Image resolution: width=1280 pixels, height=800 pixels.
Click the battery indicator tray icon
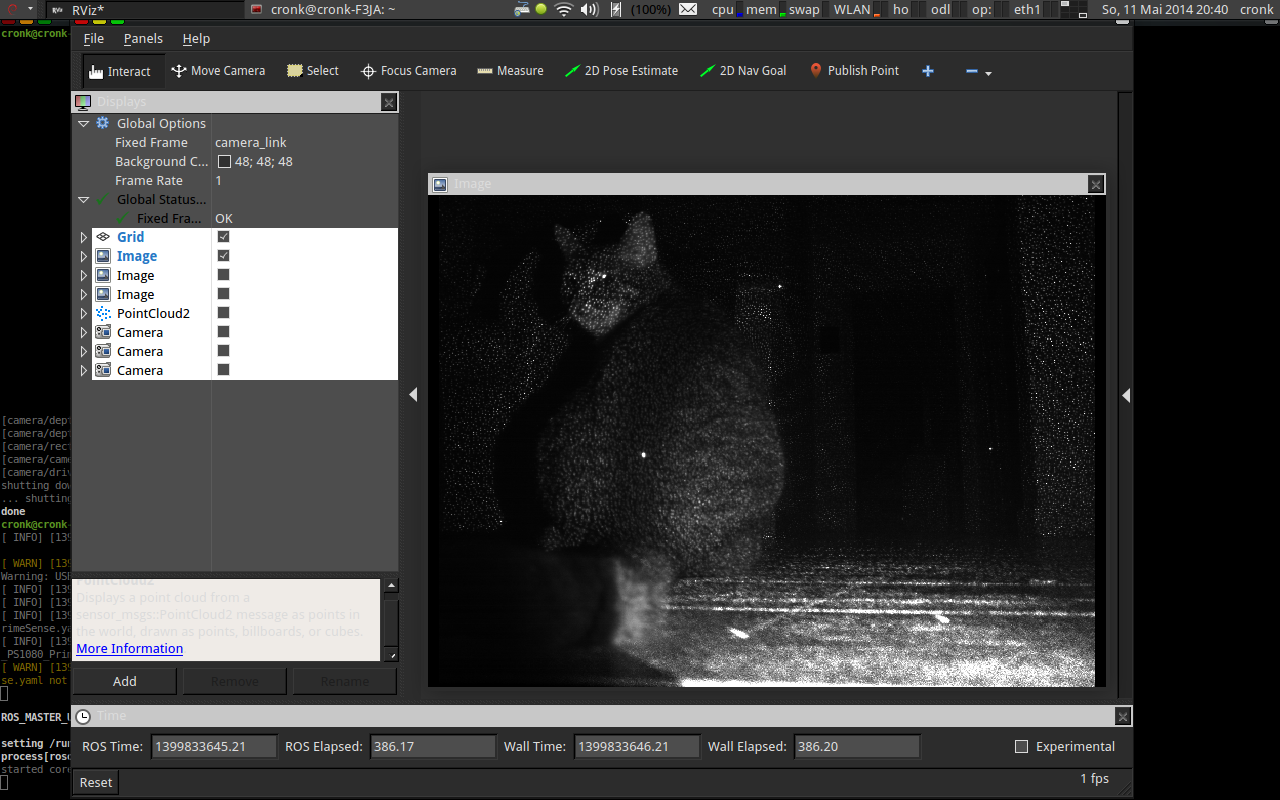(x=615, y=9)
